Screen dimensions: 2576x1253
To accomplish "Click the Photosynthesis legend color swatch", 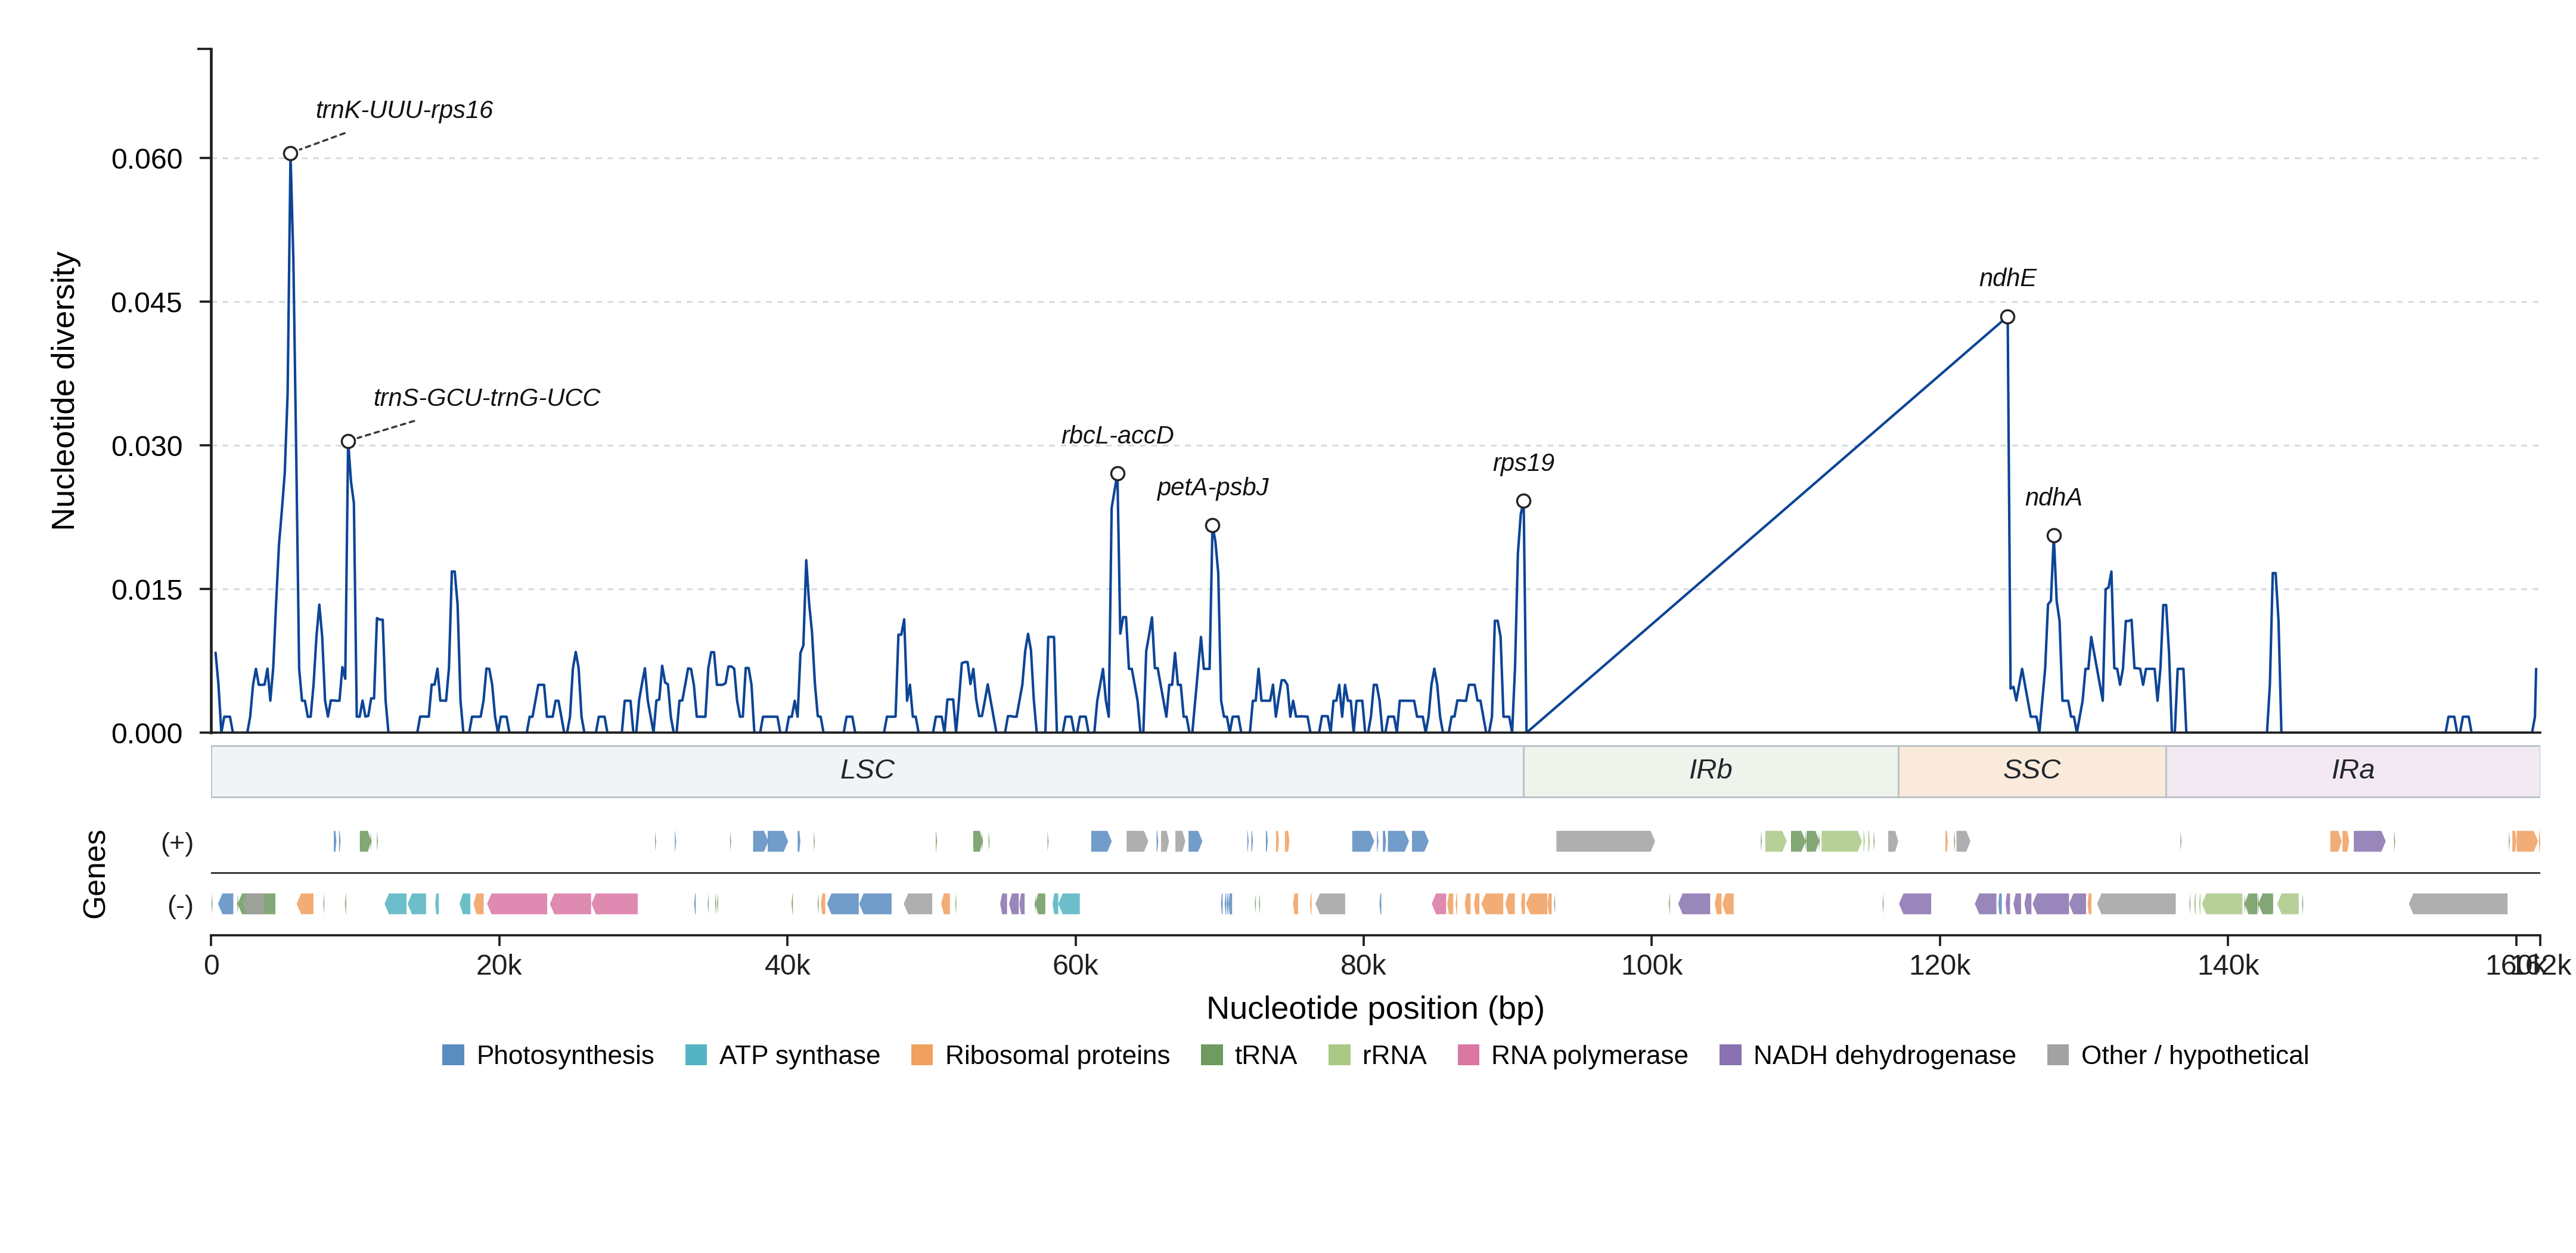I will click(453, 1055).
